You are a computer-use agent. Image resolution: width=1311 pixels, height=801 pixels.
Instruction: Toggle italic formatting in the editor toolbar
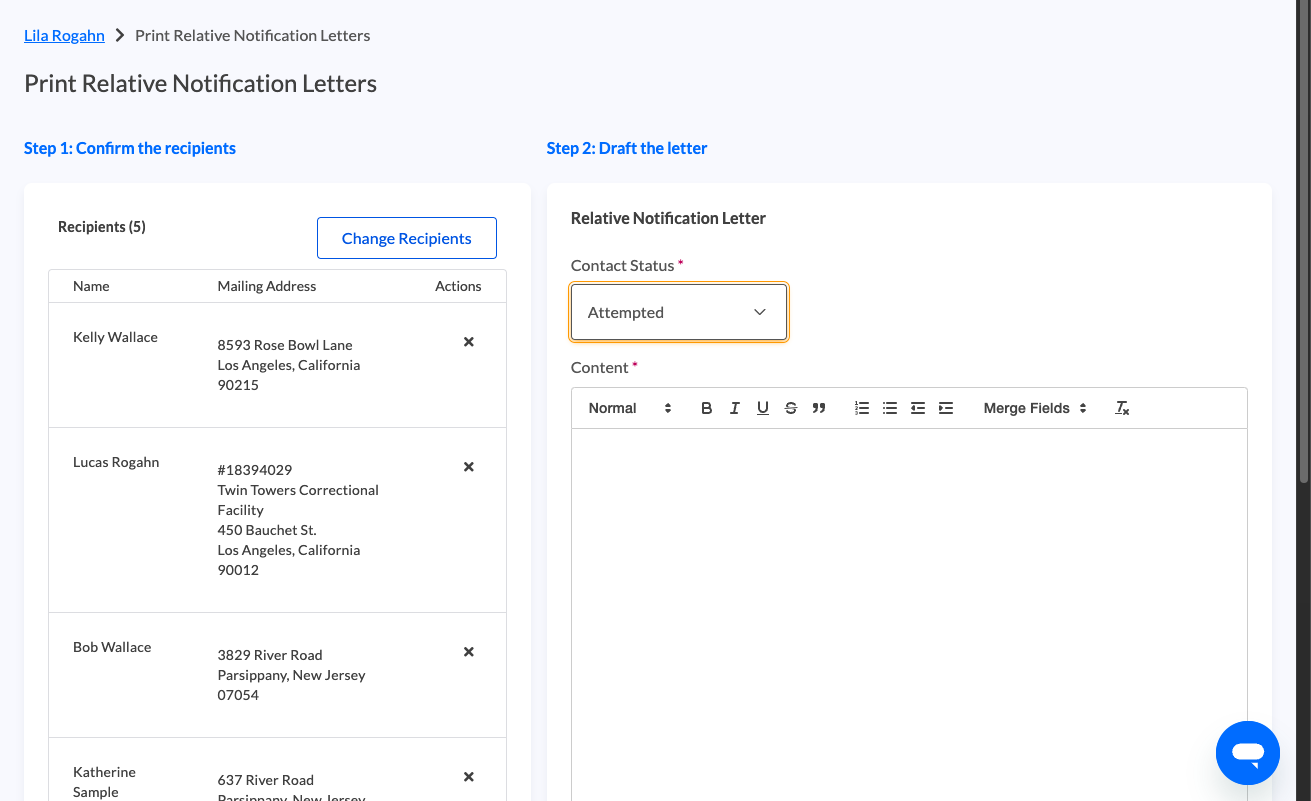click(735, 408)
